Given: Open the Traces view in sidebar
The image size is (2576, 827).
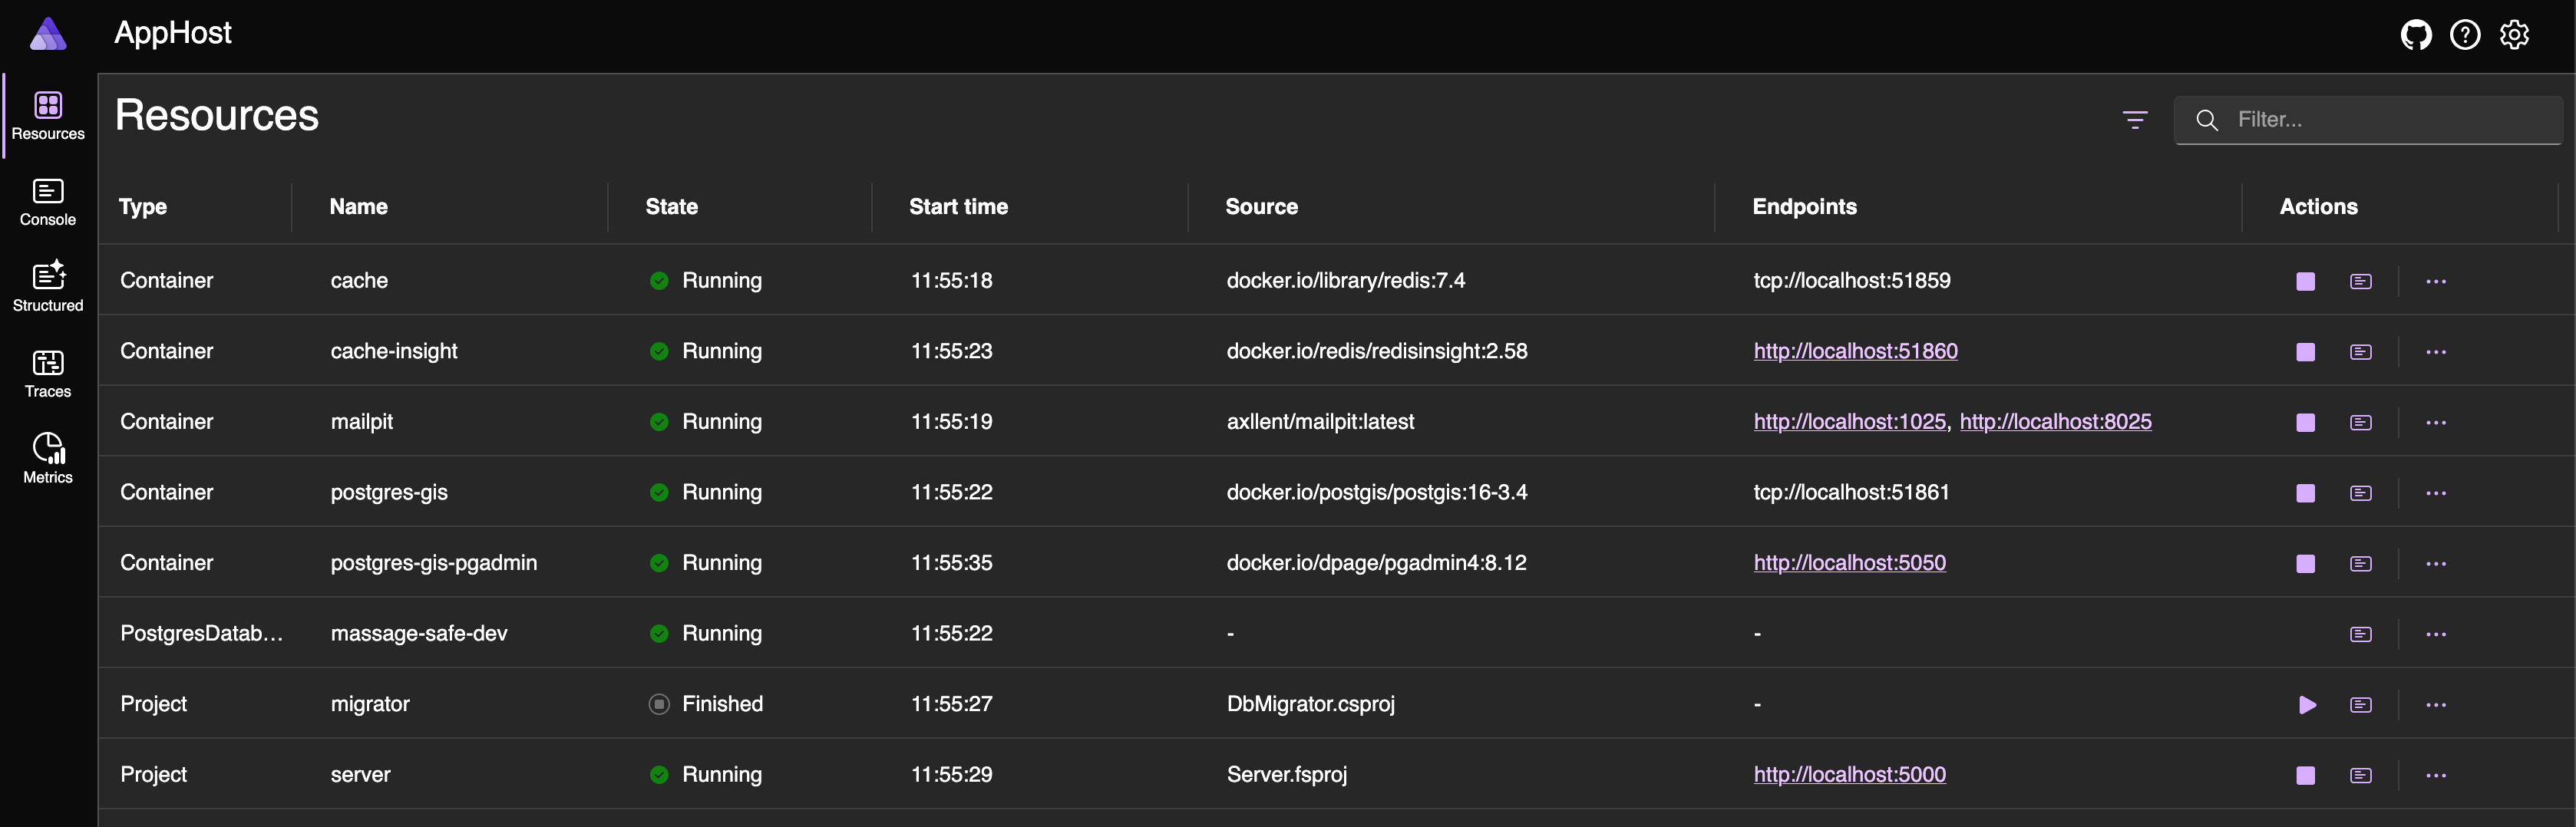Looking at the screenshot, I should click(x=47, y=373).
